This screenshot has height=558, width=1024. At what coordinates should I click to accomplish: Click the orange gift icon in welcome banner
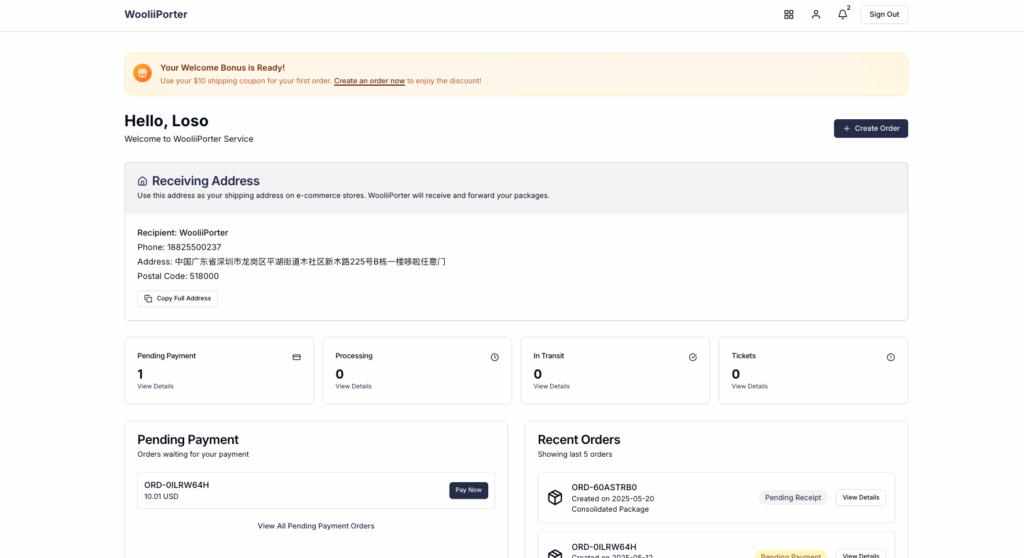[x=142, y=73]
